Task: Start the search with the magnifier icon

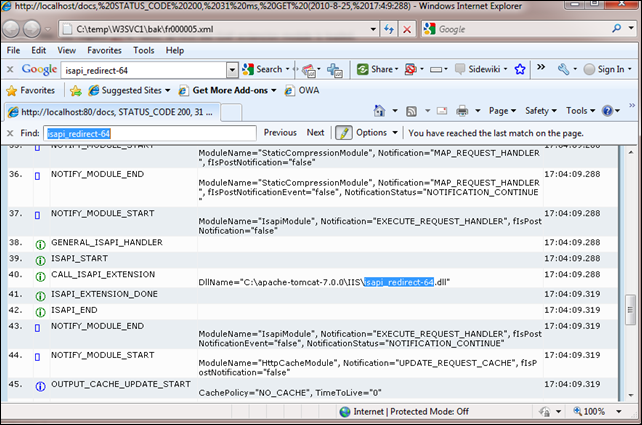Action: point(616,28)
